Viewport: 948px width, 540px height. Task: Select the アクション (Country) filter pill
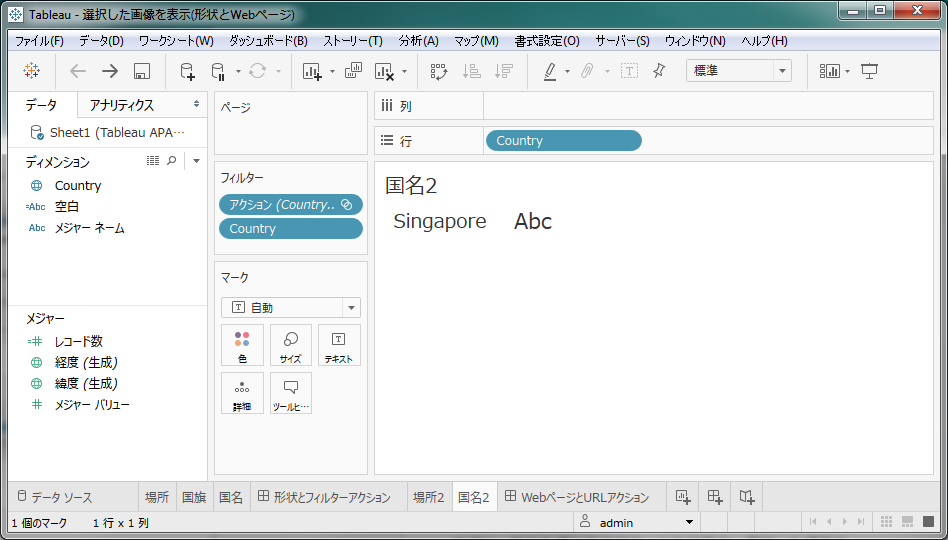(x=291, y=205)
